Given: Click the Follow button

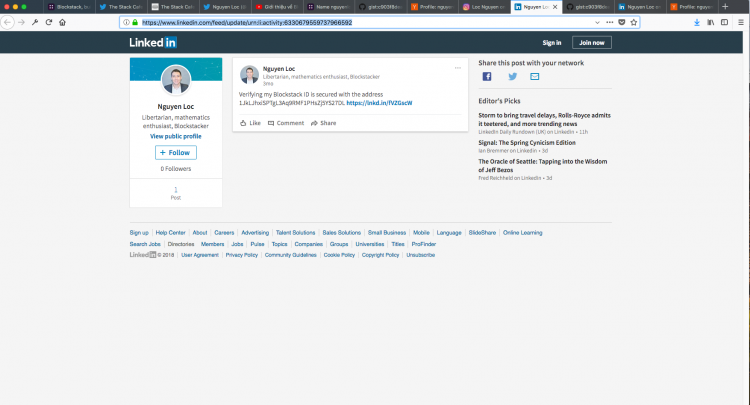Looking at the screenshot, I should click(x=176, y=153).
